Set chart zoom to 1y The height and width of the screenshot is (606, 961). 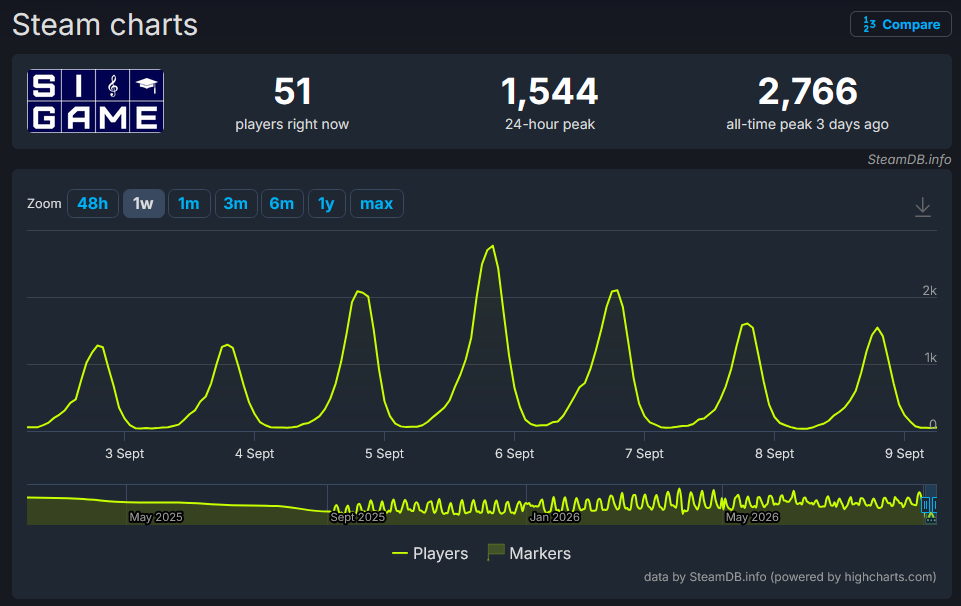[x=327, y=203]
